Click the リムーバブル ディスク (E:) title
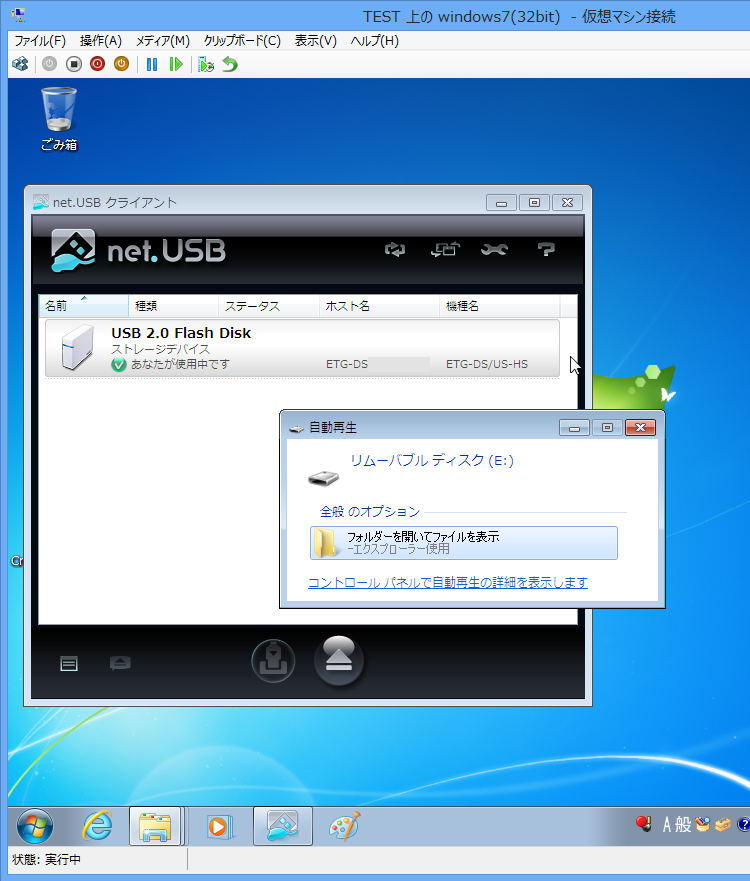750x881 pixels. (x=431, y=461)
